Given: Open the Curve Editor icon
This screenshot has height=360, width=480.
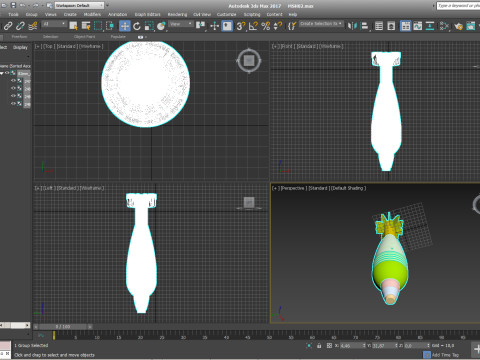Looking at the screenshot, I should [x=418, y=26].
